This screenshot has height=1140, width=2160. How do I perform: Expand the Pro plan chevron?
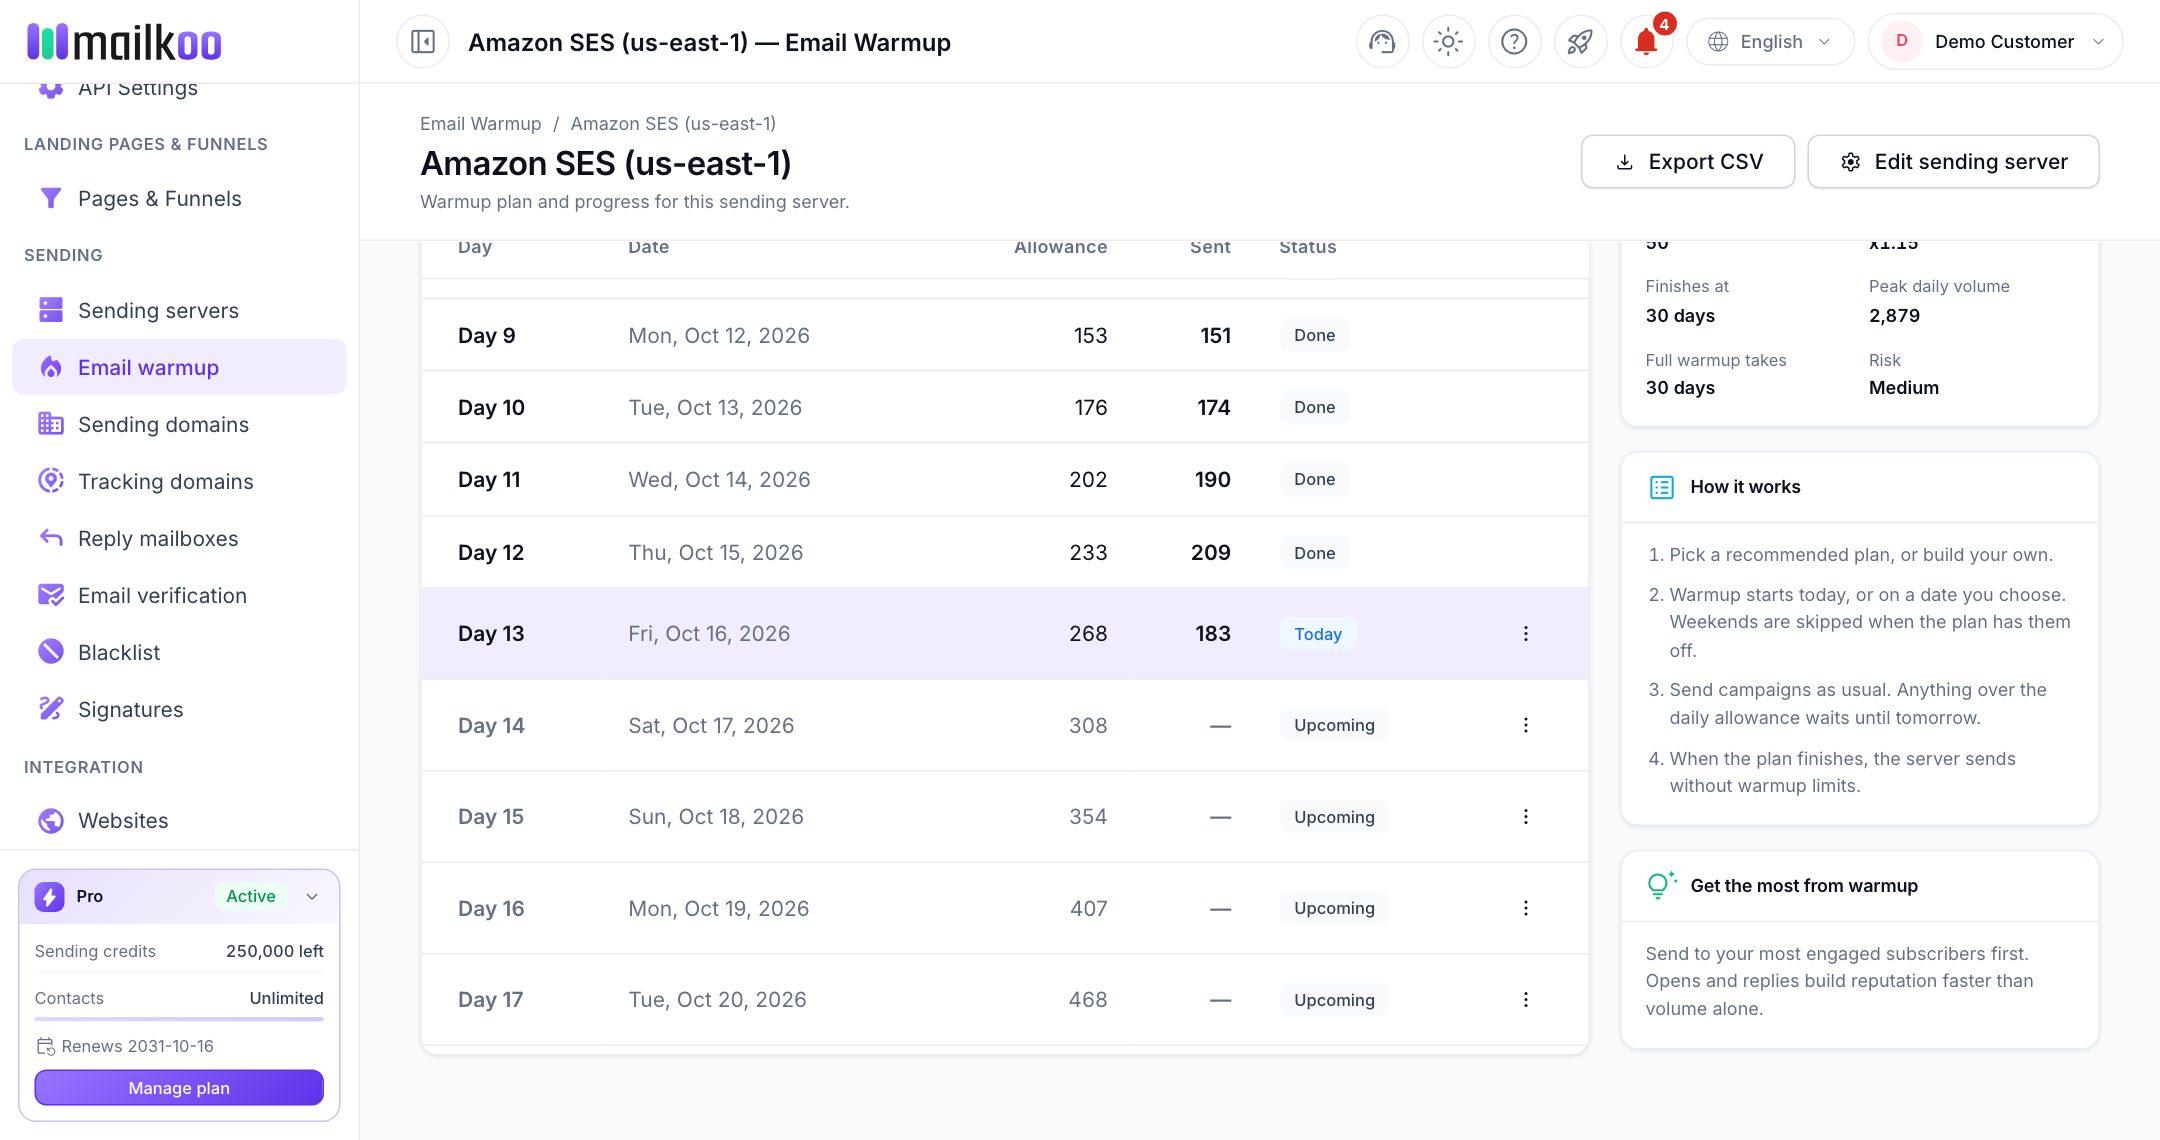[x=312, y=896]
